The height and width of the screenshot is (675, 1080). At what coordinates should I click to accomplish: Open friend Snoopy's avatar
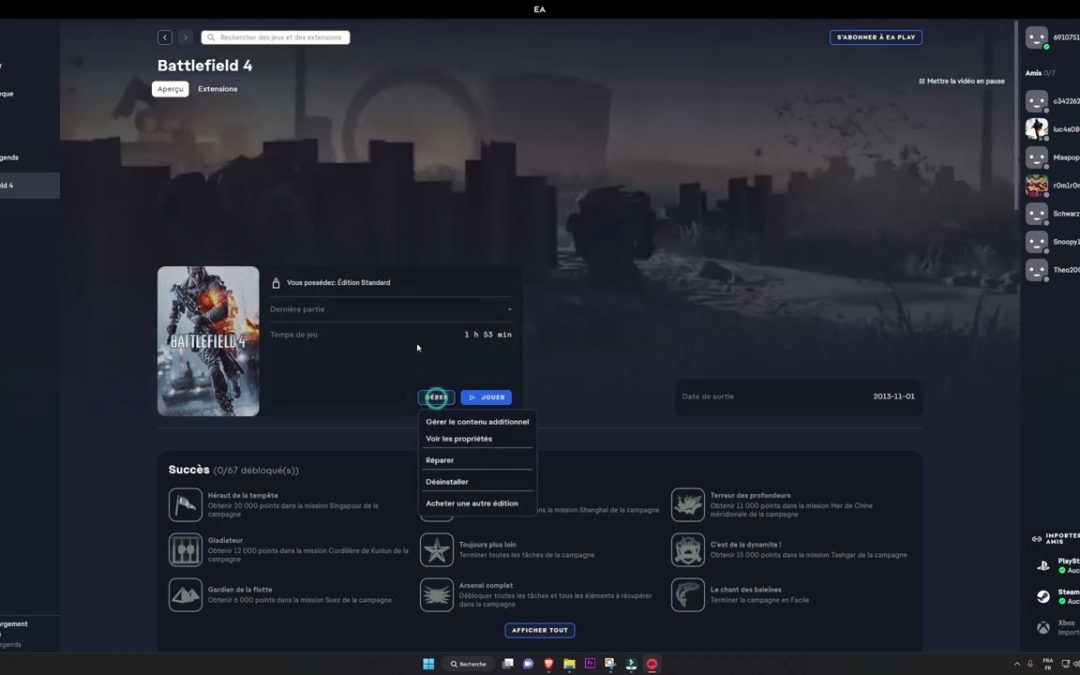click(x=1037, y=242)
